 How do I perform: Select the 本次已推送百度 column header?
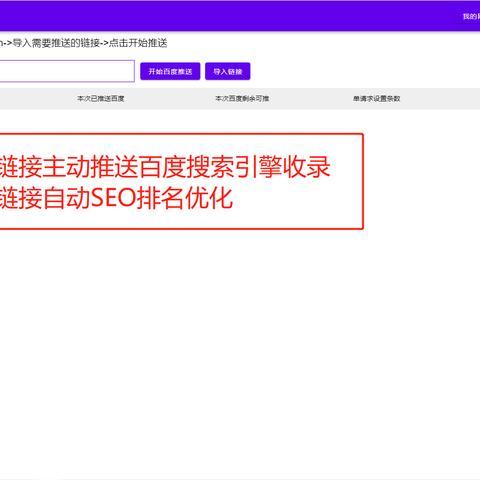click(x=101, y=99)
